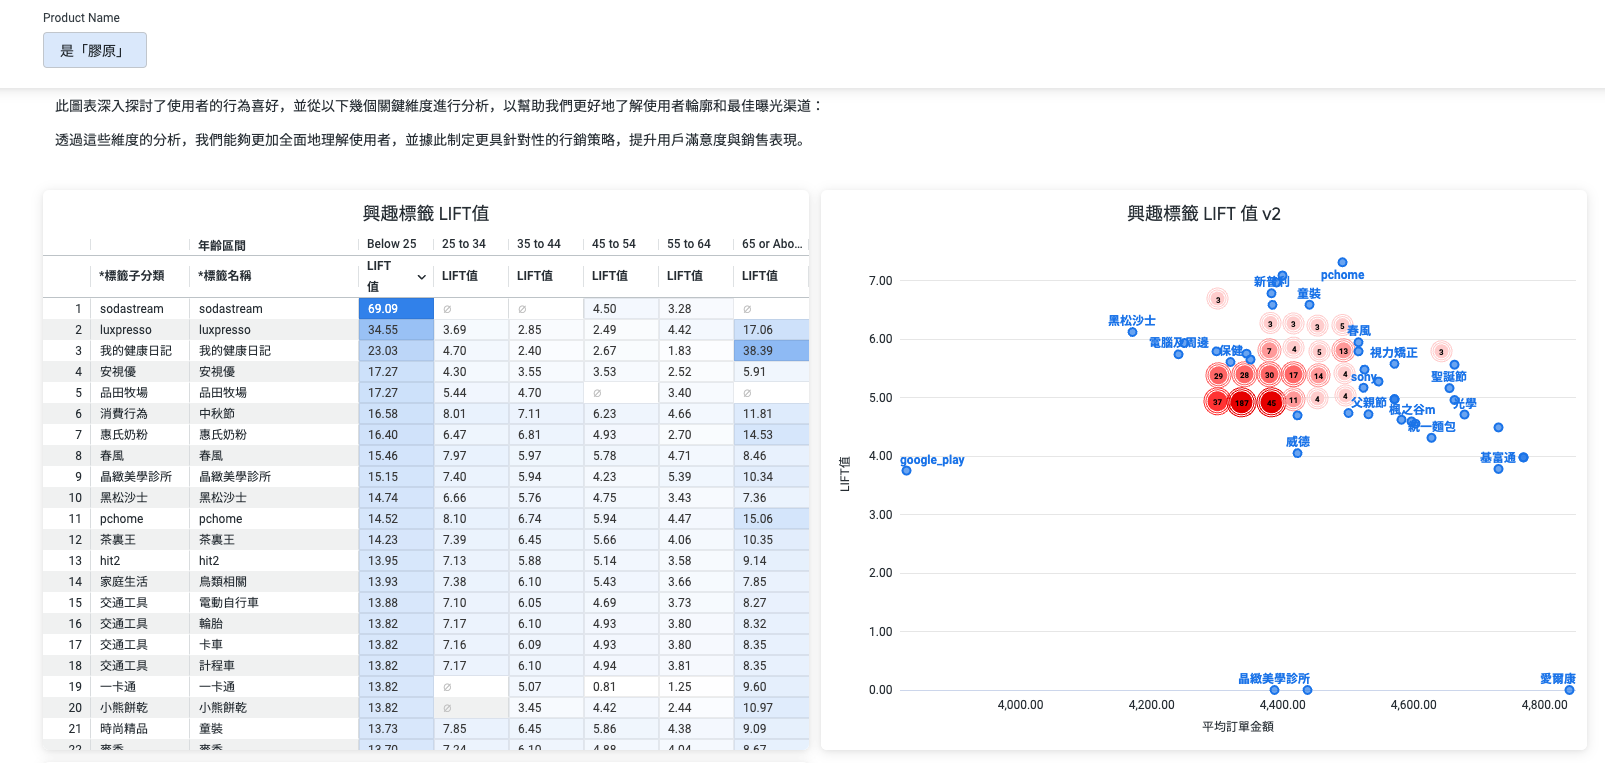
Task: Click the 視力矯正 point label on chart
Action: pos(1393,353)
